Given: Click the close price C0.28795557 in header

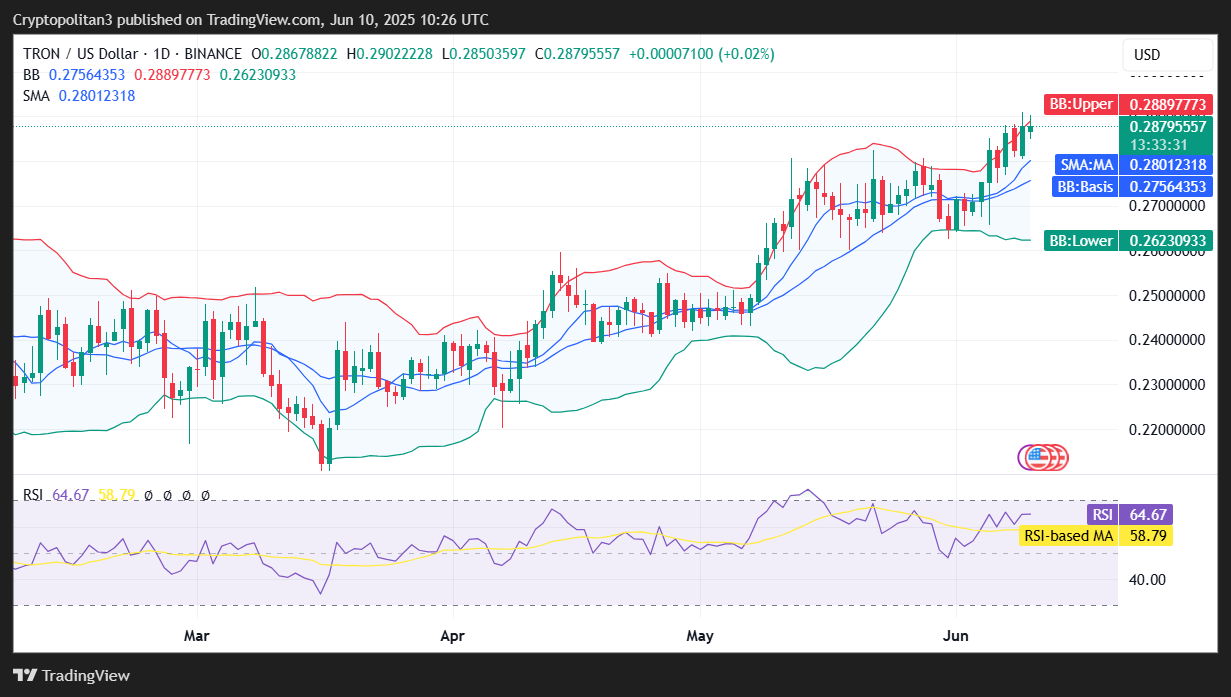Looking at the screenshot, I should pos(578,54).
